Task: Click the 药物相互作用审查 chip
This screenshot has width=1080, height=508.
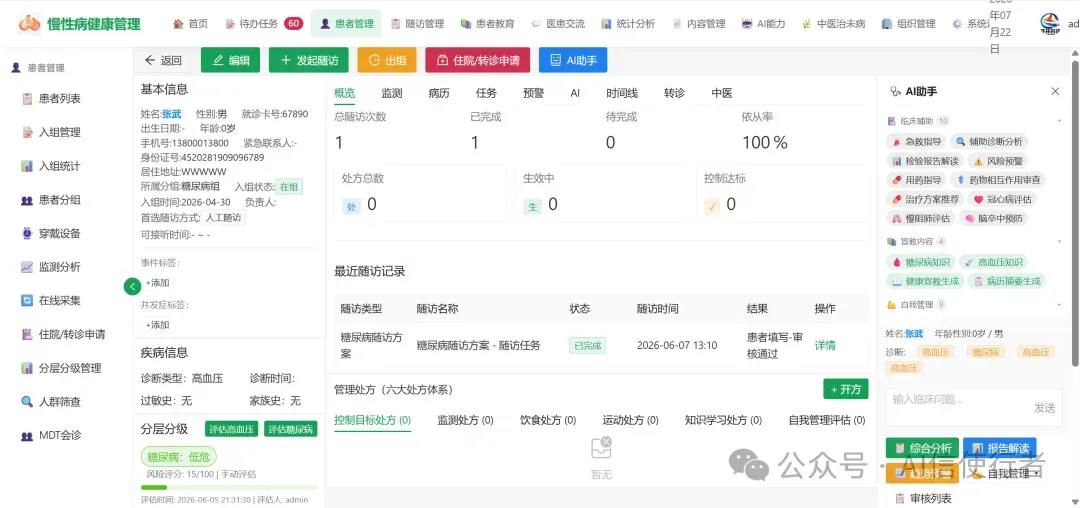Action: 998,180
